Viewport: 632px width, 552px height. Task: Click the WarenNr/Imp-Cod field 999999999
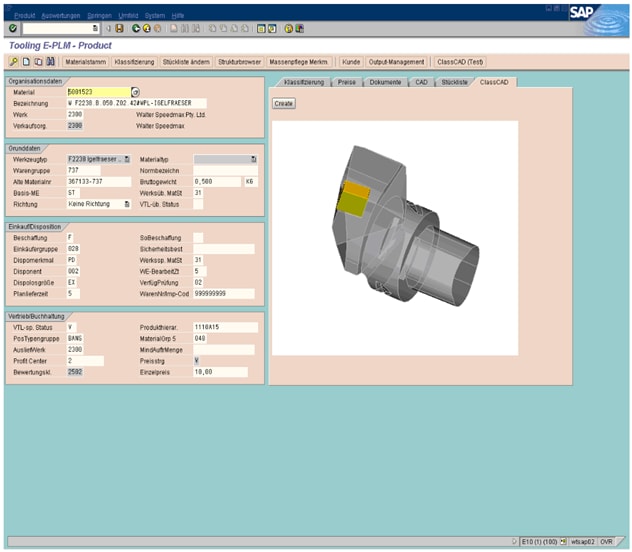click(224, 293)
